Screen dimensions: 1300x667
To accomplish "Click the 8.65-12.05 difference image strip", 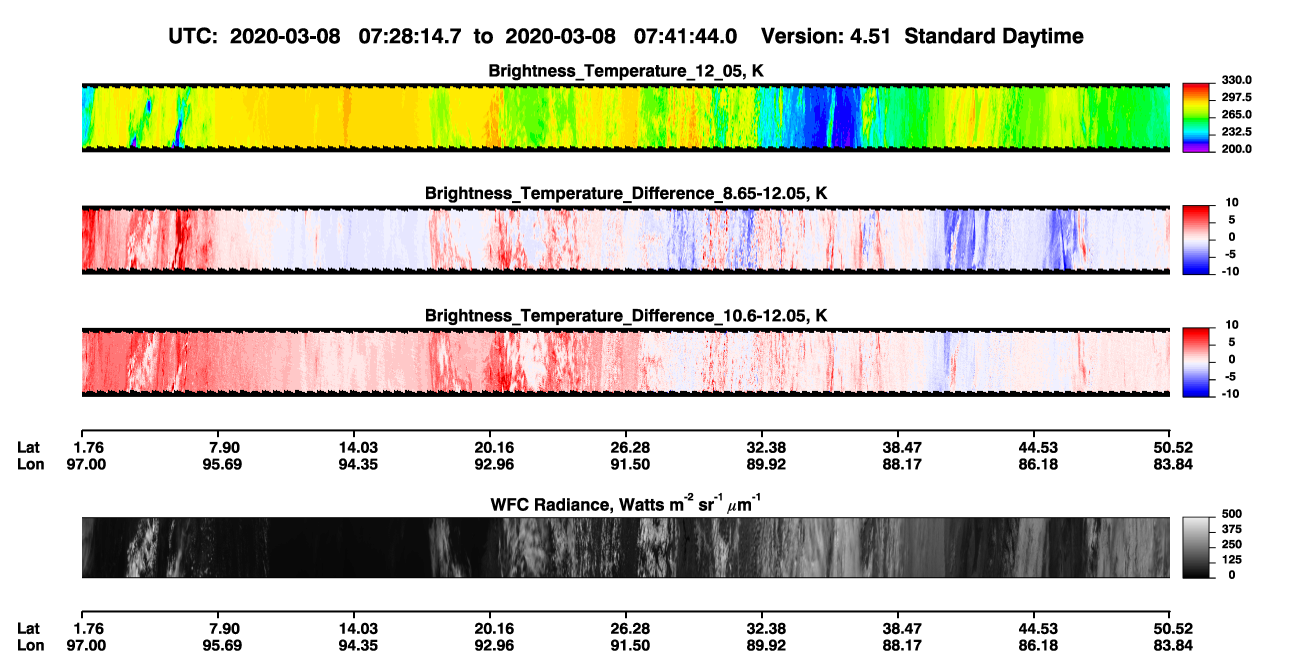I will (x=626, y=240).
